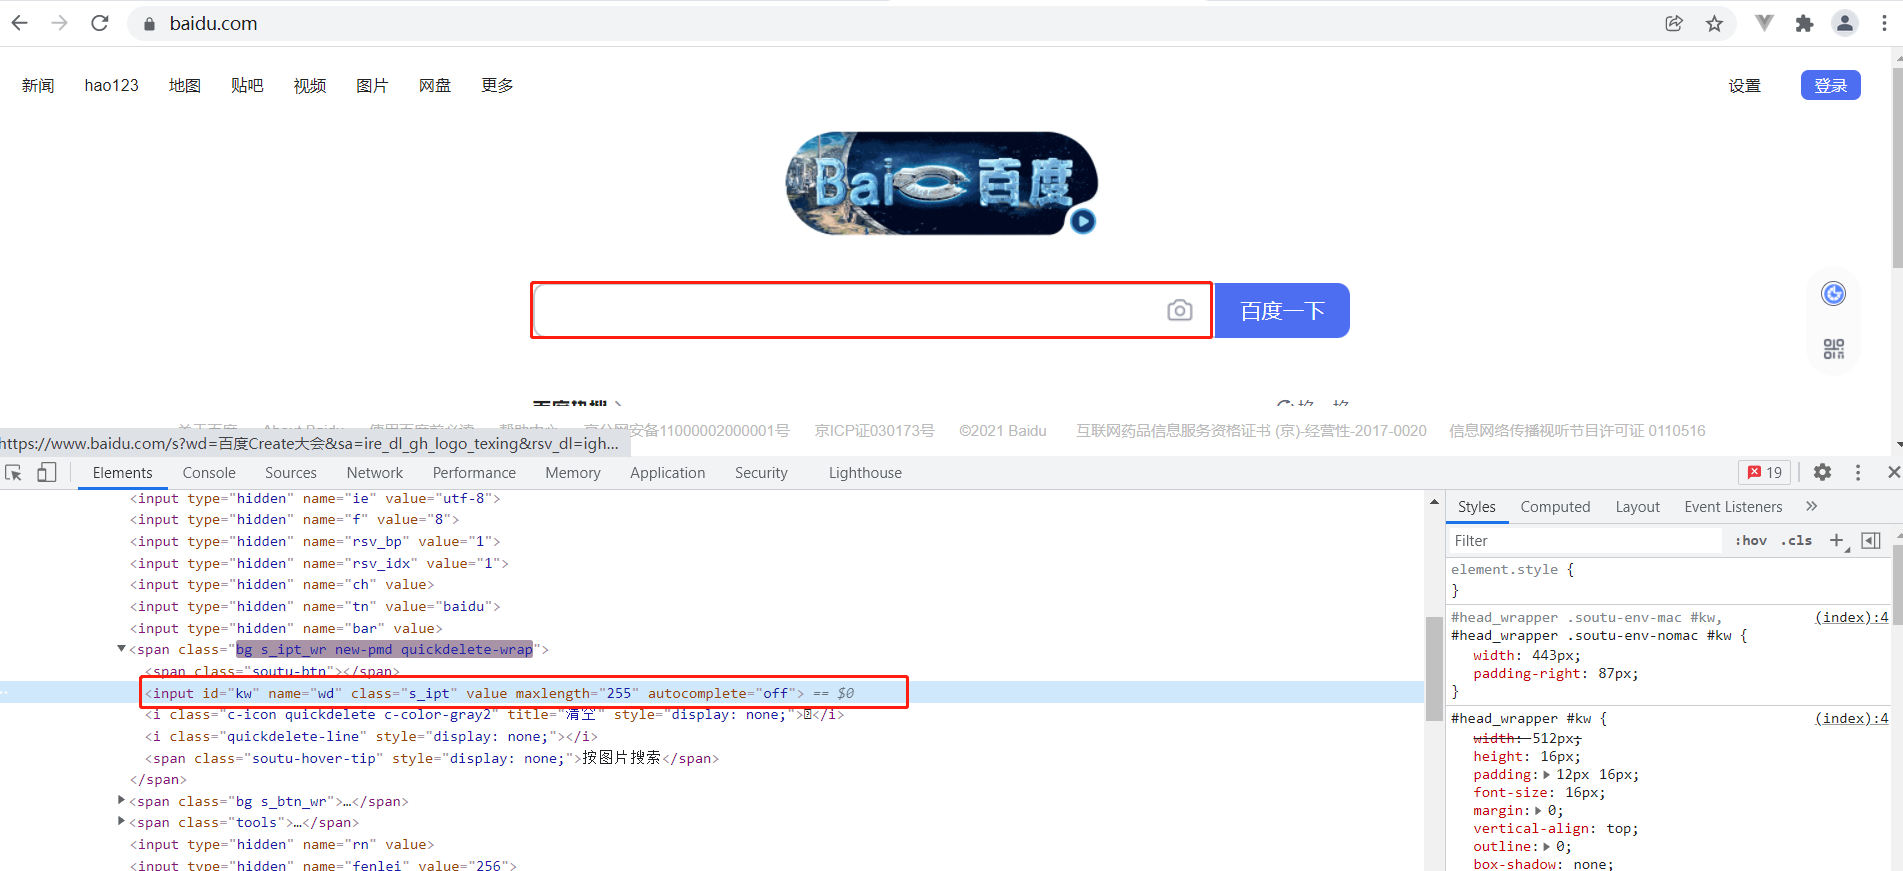The height and width of the screenshot is (871, 1903).
Task: Switch to Layout tab in sidebar
Action: tap(1637, 507)
